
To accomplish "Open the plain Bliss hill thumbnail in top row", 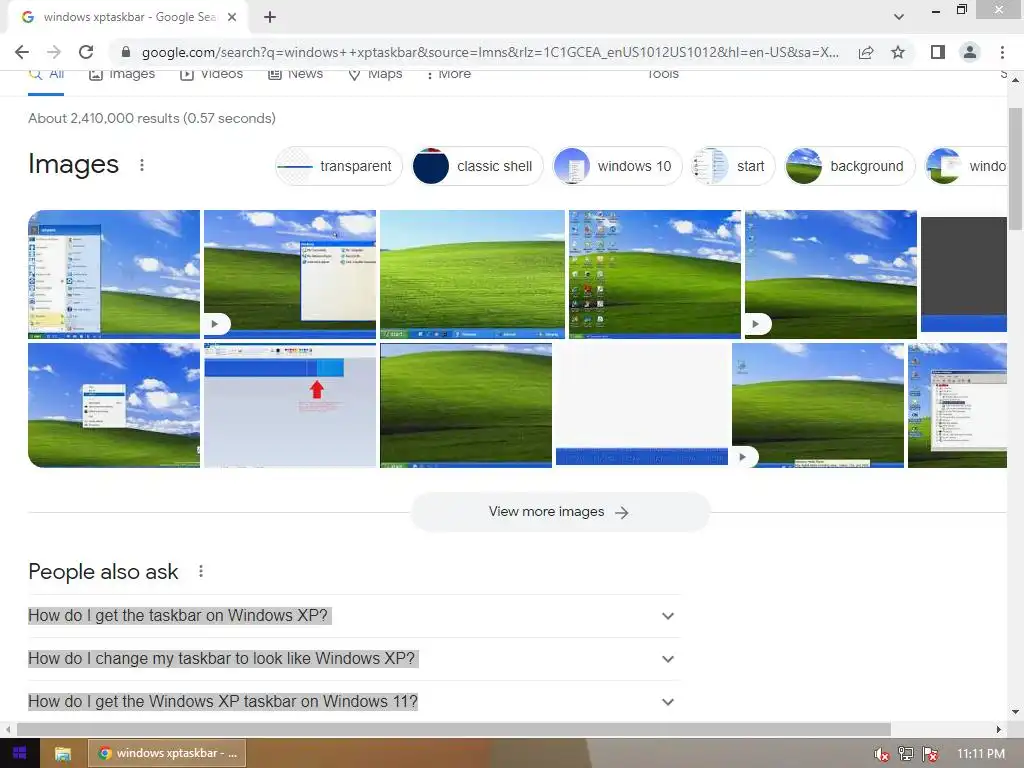I will tap(472, 274).
